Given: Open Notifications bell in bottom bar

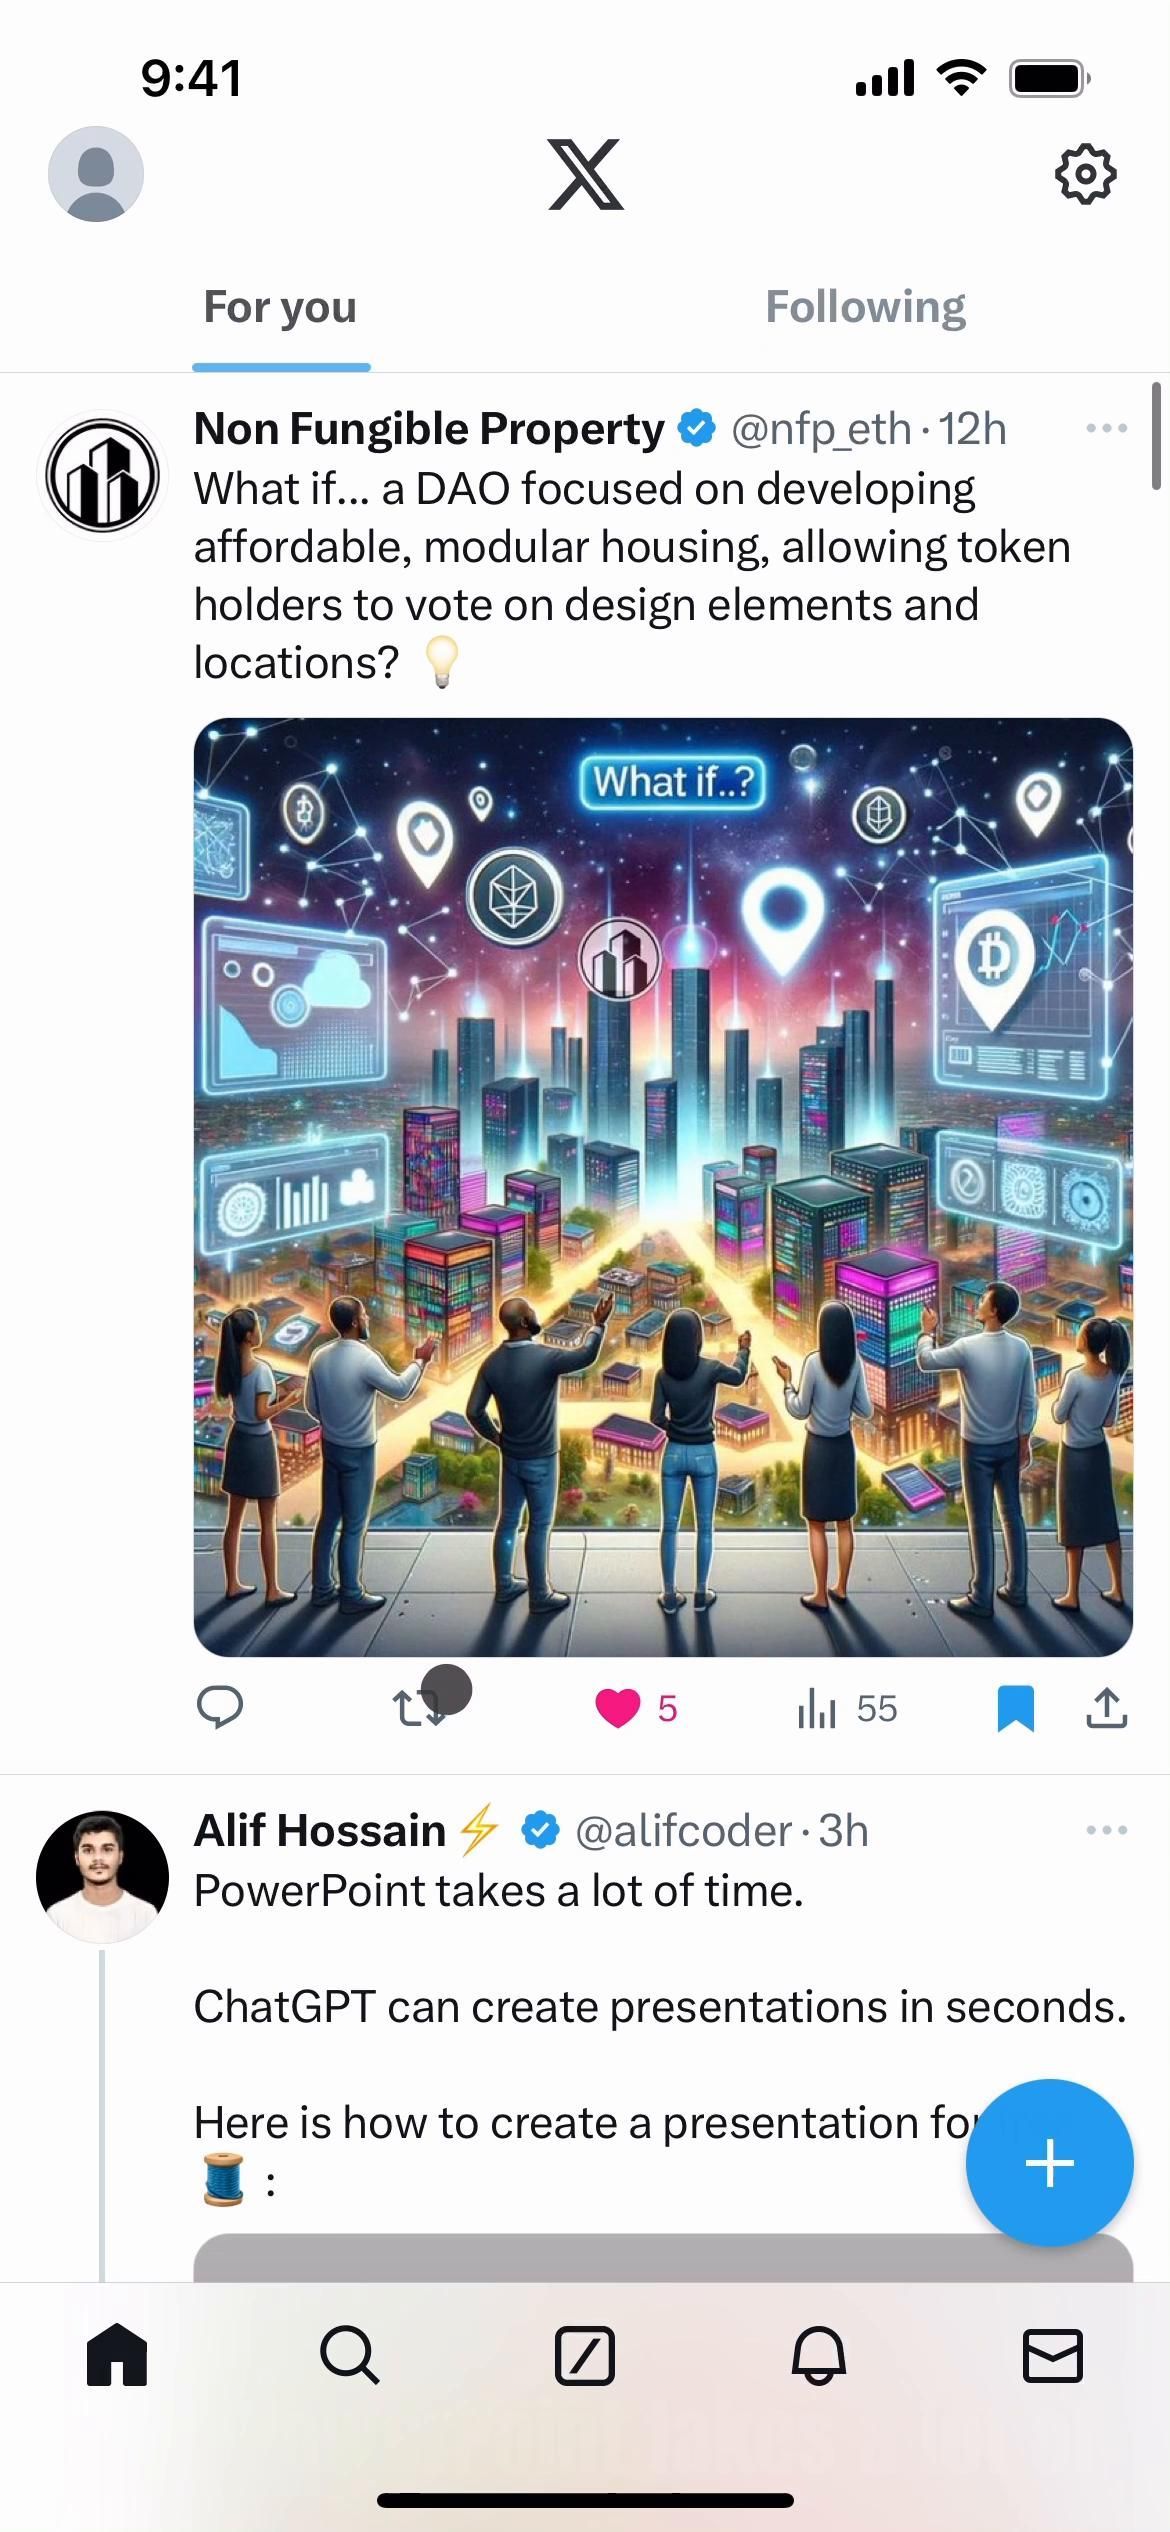Looking at the screenshot, I should (819, 2356).
